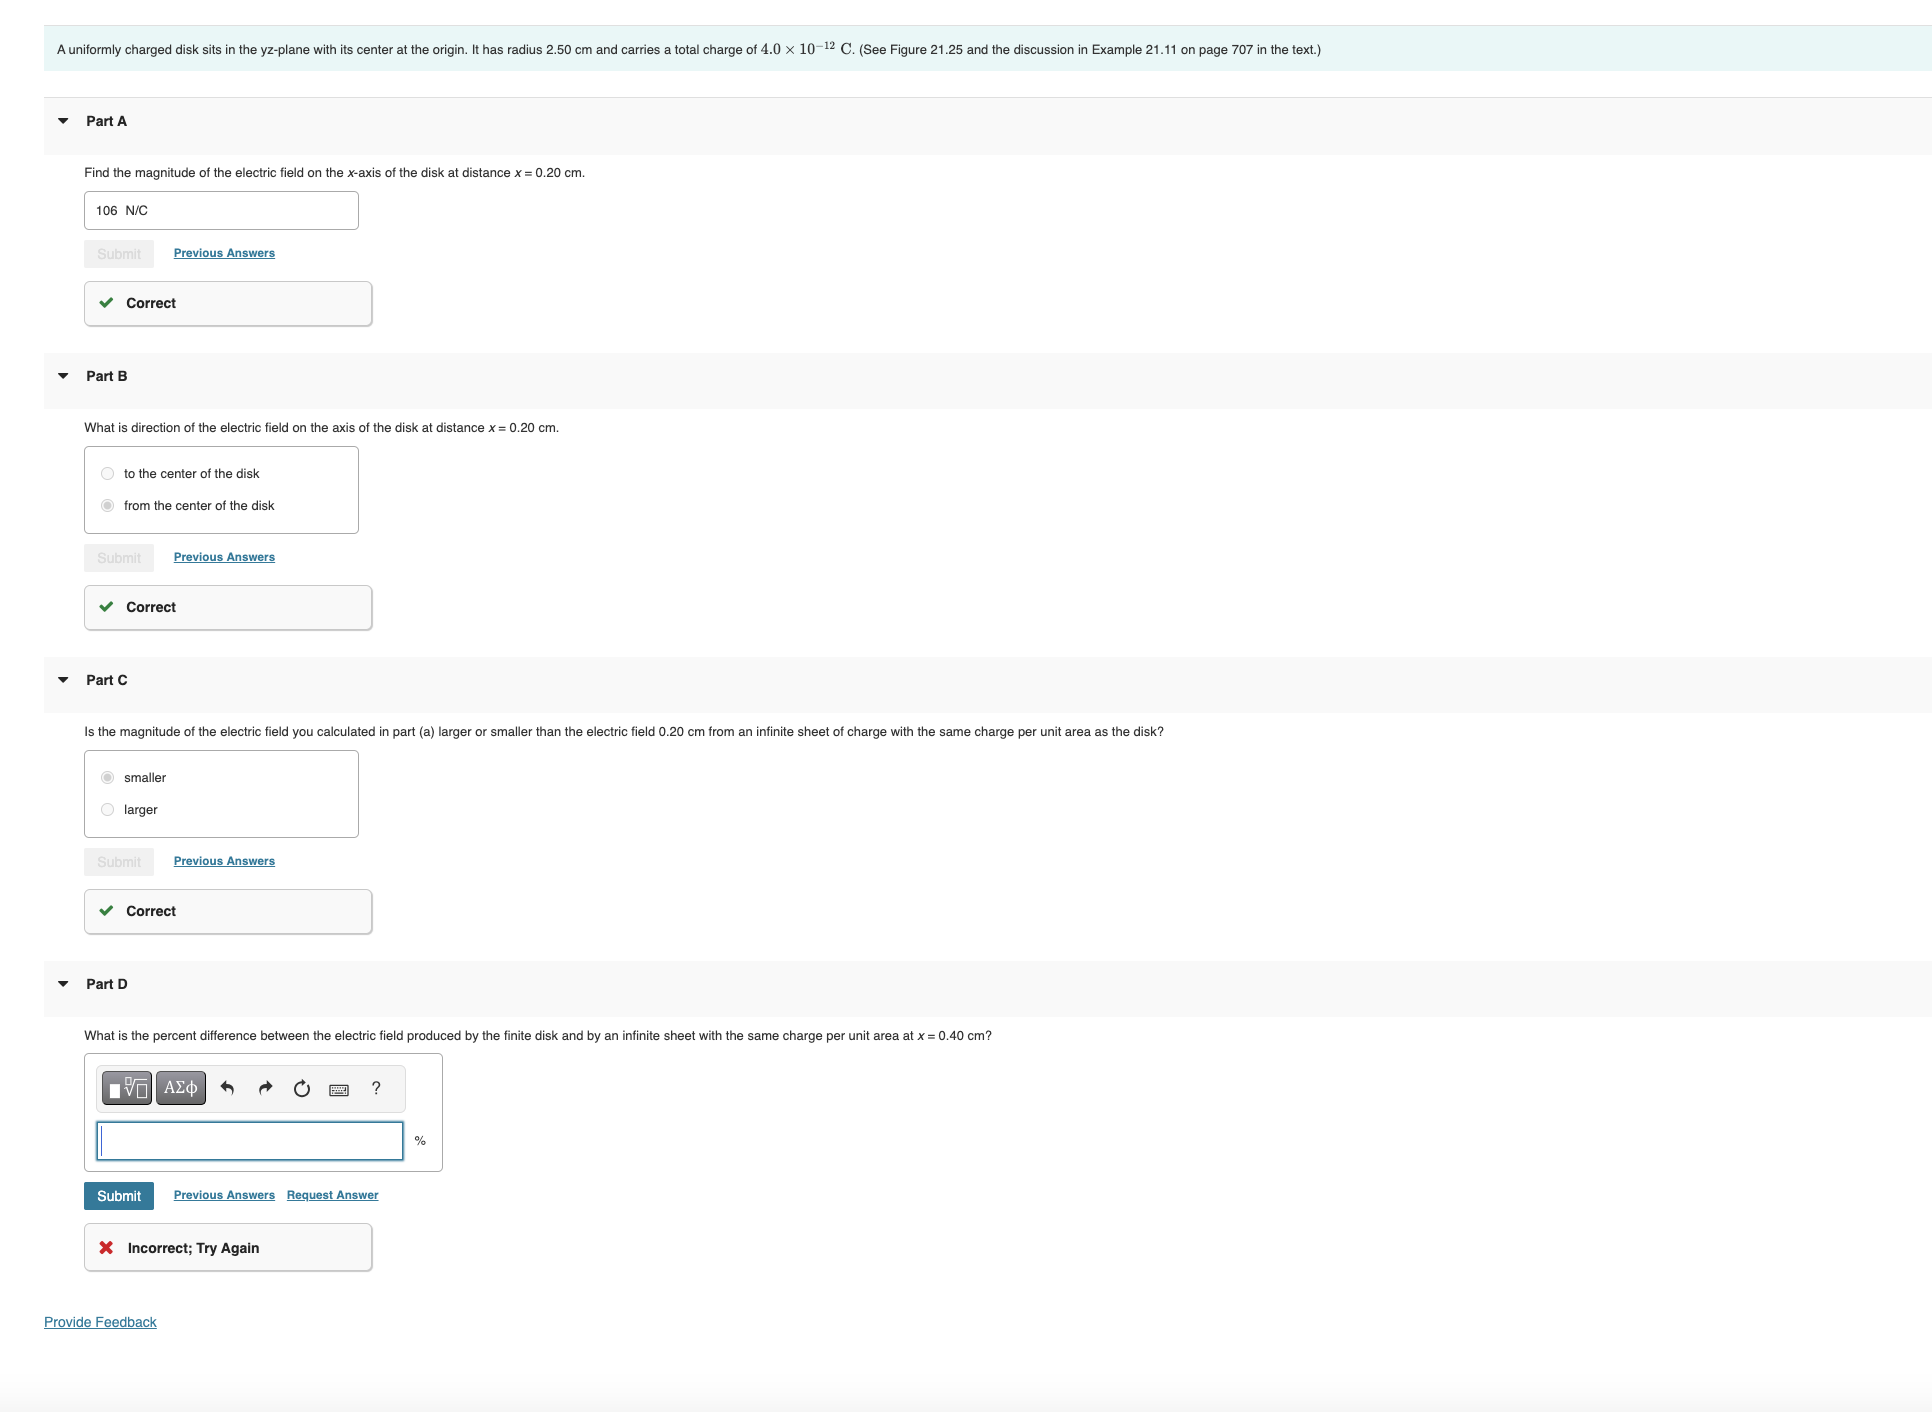Click the help question mark icon
The height and width of the screenshot is (1412, 1932).
[x=376, y=1088]
